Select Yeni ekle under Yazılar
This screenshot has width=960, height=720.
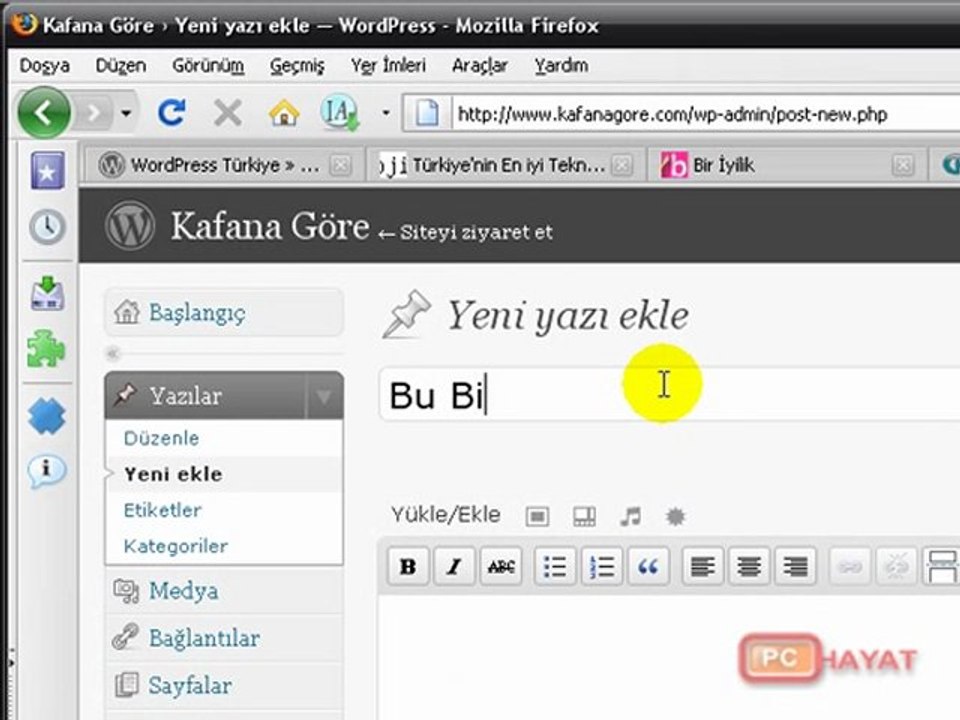(173, 474)
